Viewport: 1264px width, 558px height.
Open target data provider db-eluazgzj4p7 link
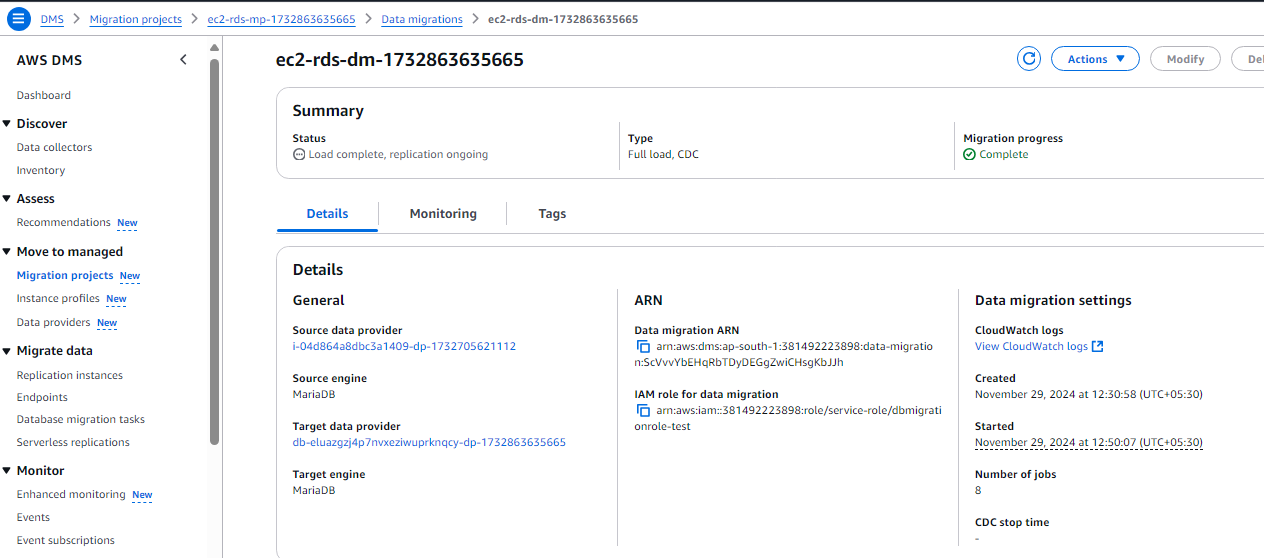(x=429, y=442)
